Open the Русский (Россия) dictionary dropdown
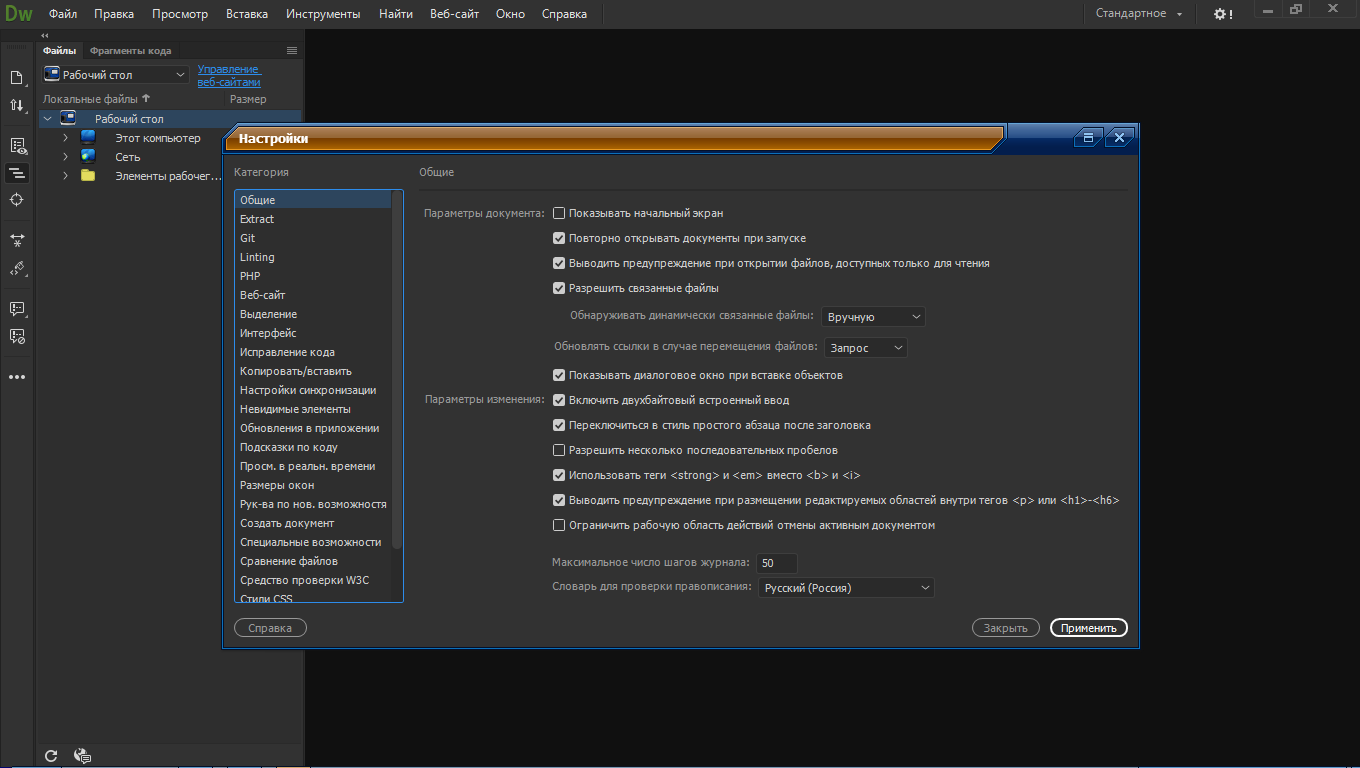The image size is (1360, 768). tap(845, 588)
